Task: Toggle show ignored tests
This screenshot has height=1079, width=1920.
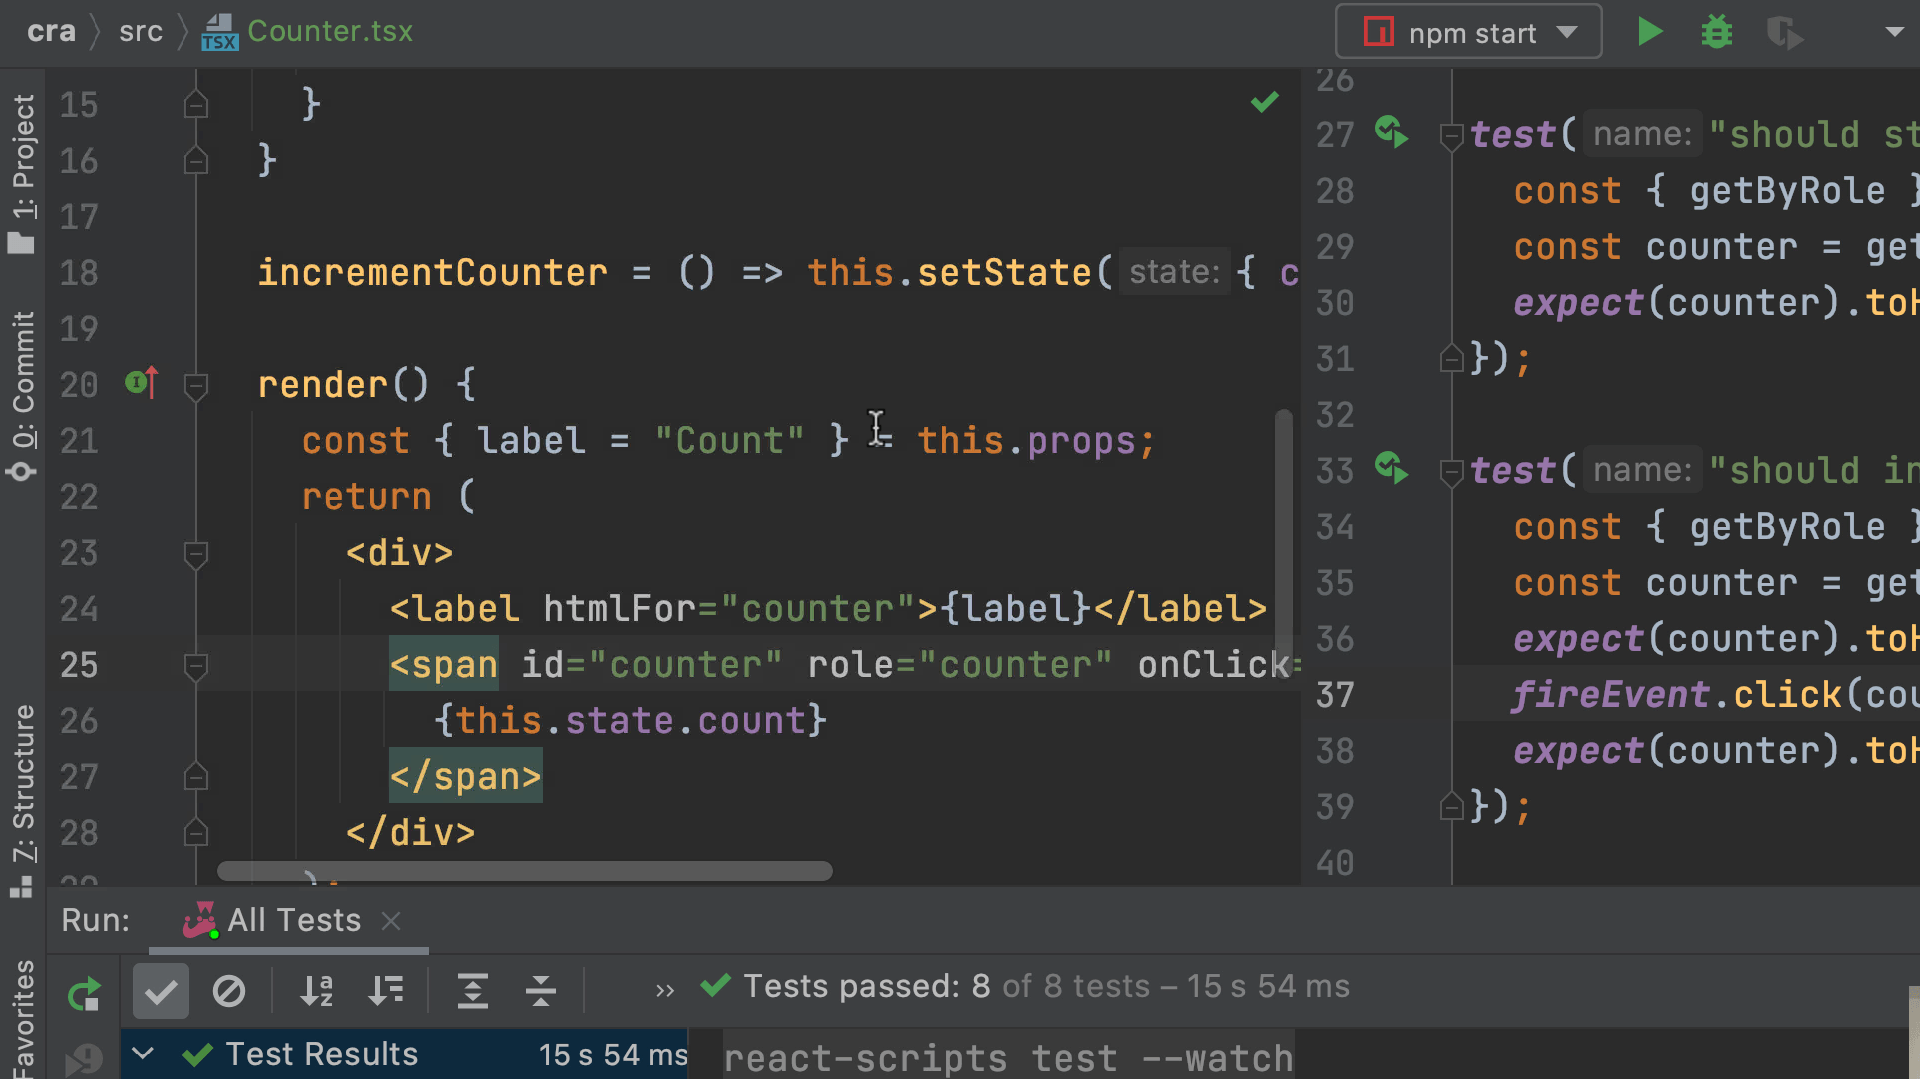Action: [228, 991]
